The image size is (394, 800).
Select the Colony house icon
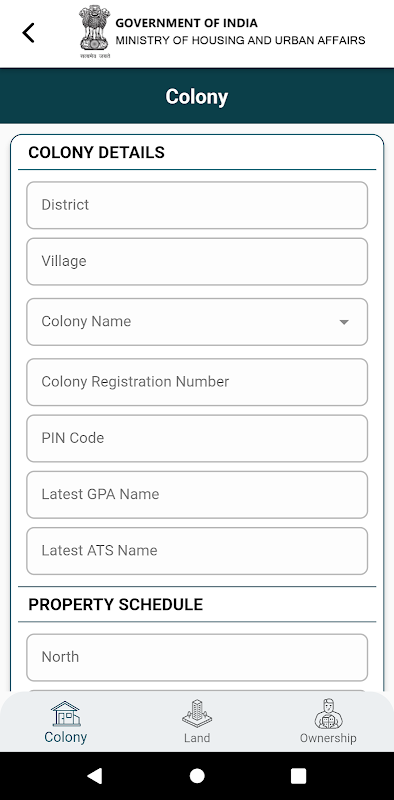pyautogui.click(x=65, y=714)
